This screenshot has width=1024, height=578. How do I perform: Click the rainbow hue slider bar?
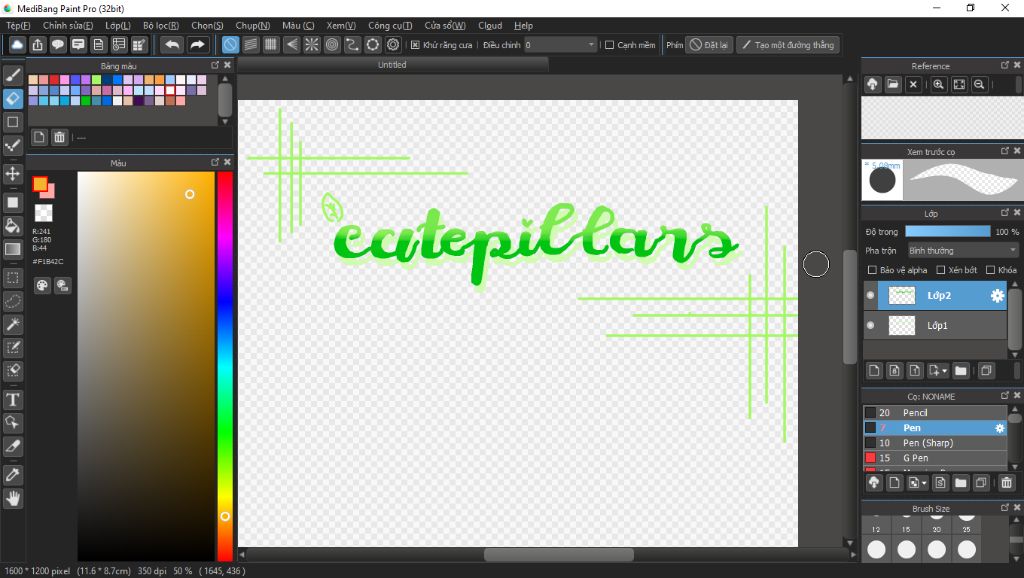tap(225, 366)
